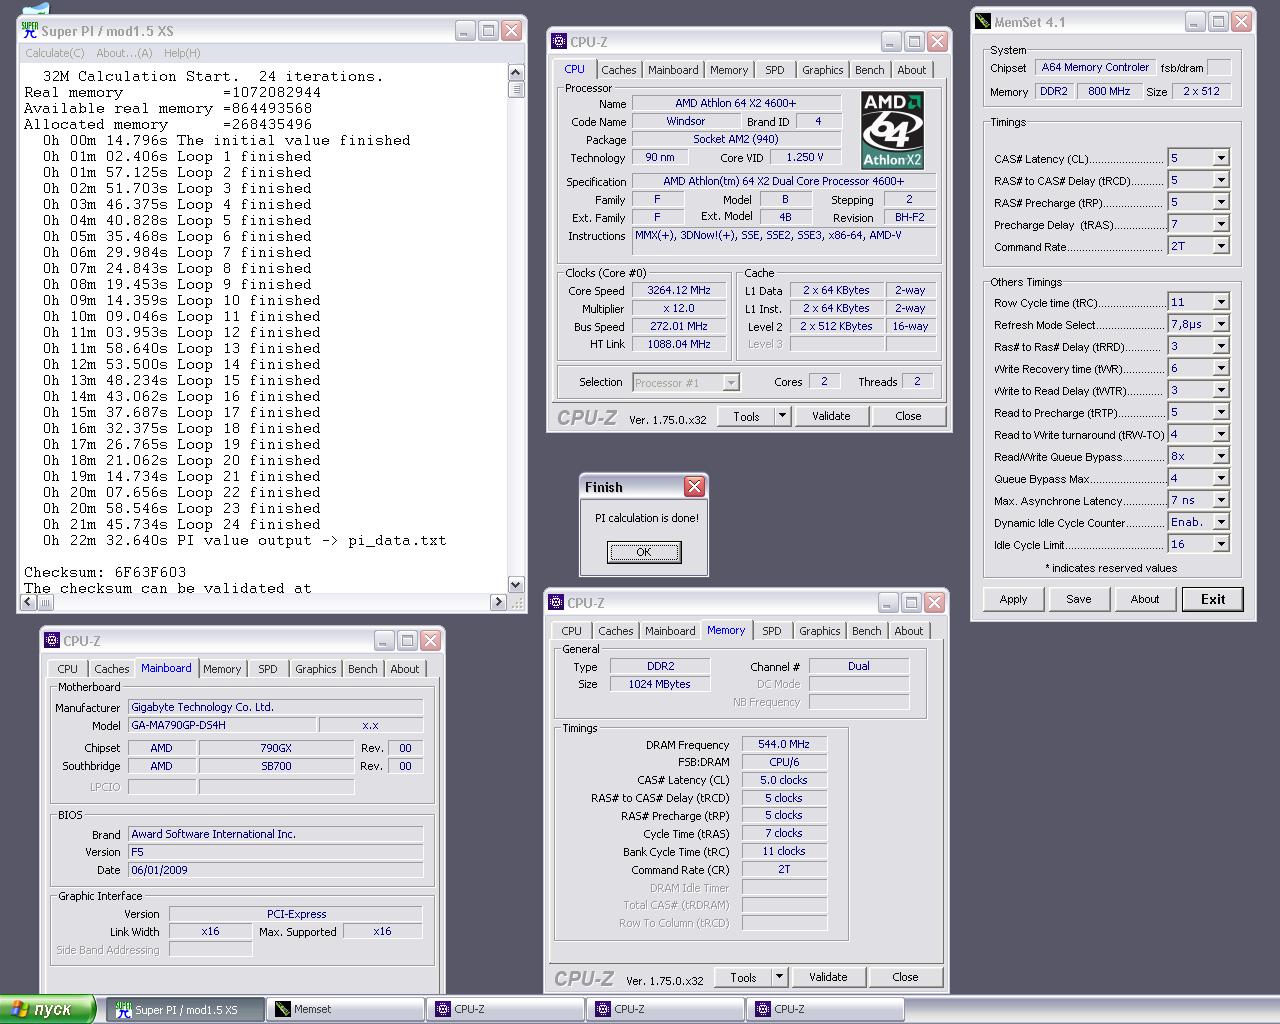Expand the RAS# Precharge (tRP) dropdown

(x=1221, y=202)
